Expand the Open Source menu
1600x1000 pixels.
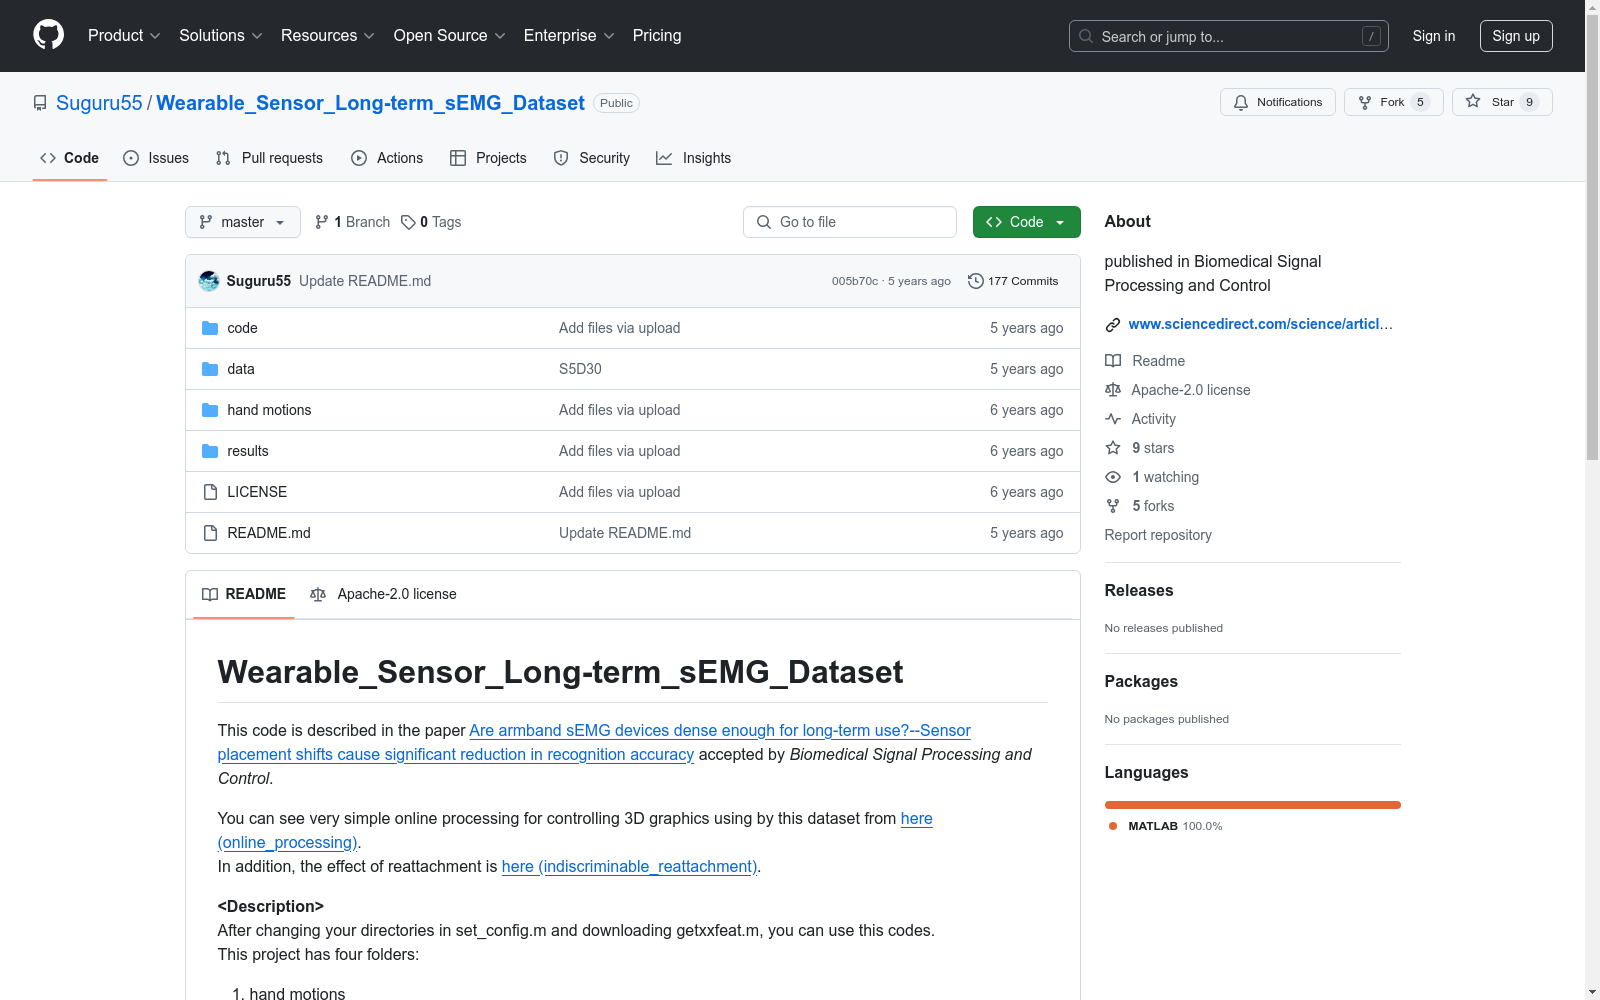(x=450, y=36)
